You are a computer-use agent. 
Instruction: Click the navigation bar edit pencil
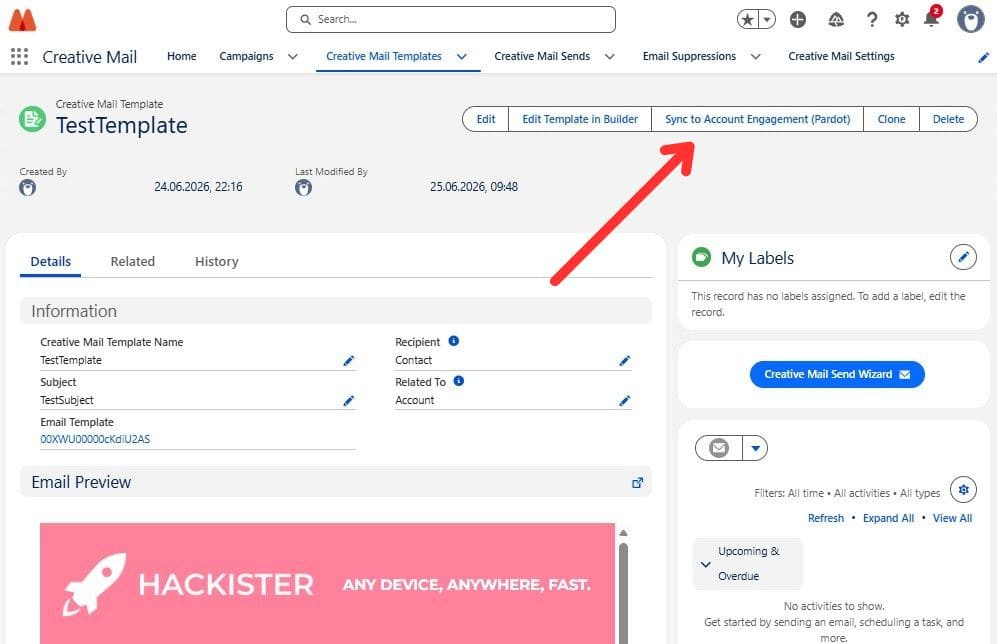[x=983, y=58]
